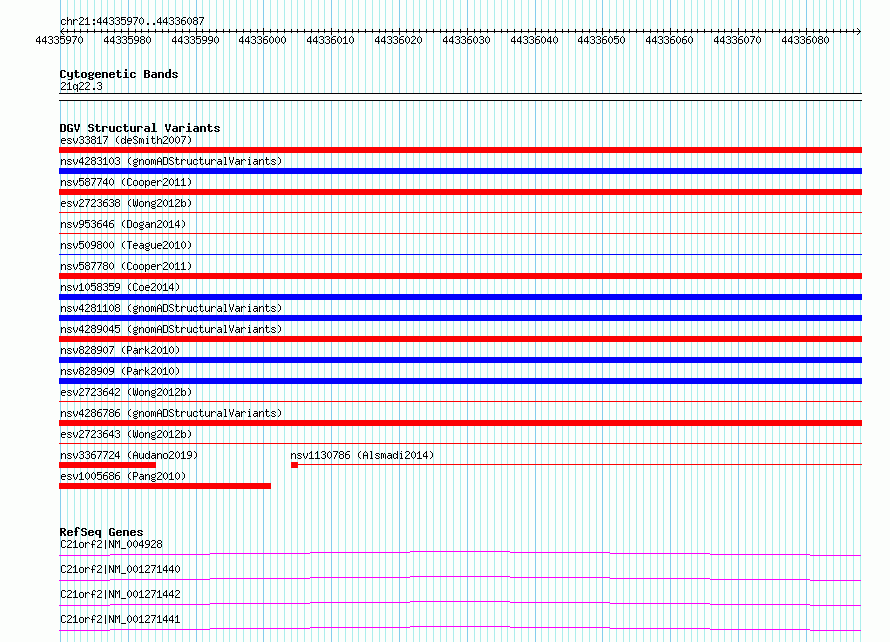Select the DGV Structural Variants track title
The image size is (890, 642).
click(x=140, y=128)
